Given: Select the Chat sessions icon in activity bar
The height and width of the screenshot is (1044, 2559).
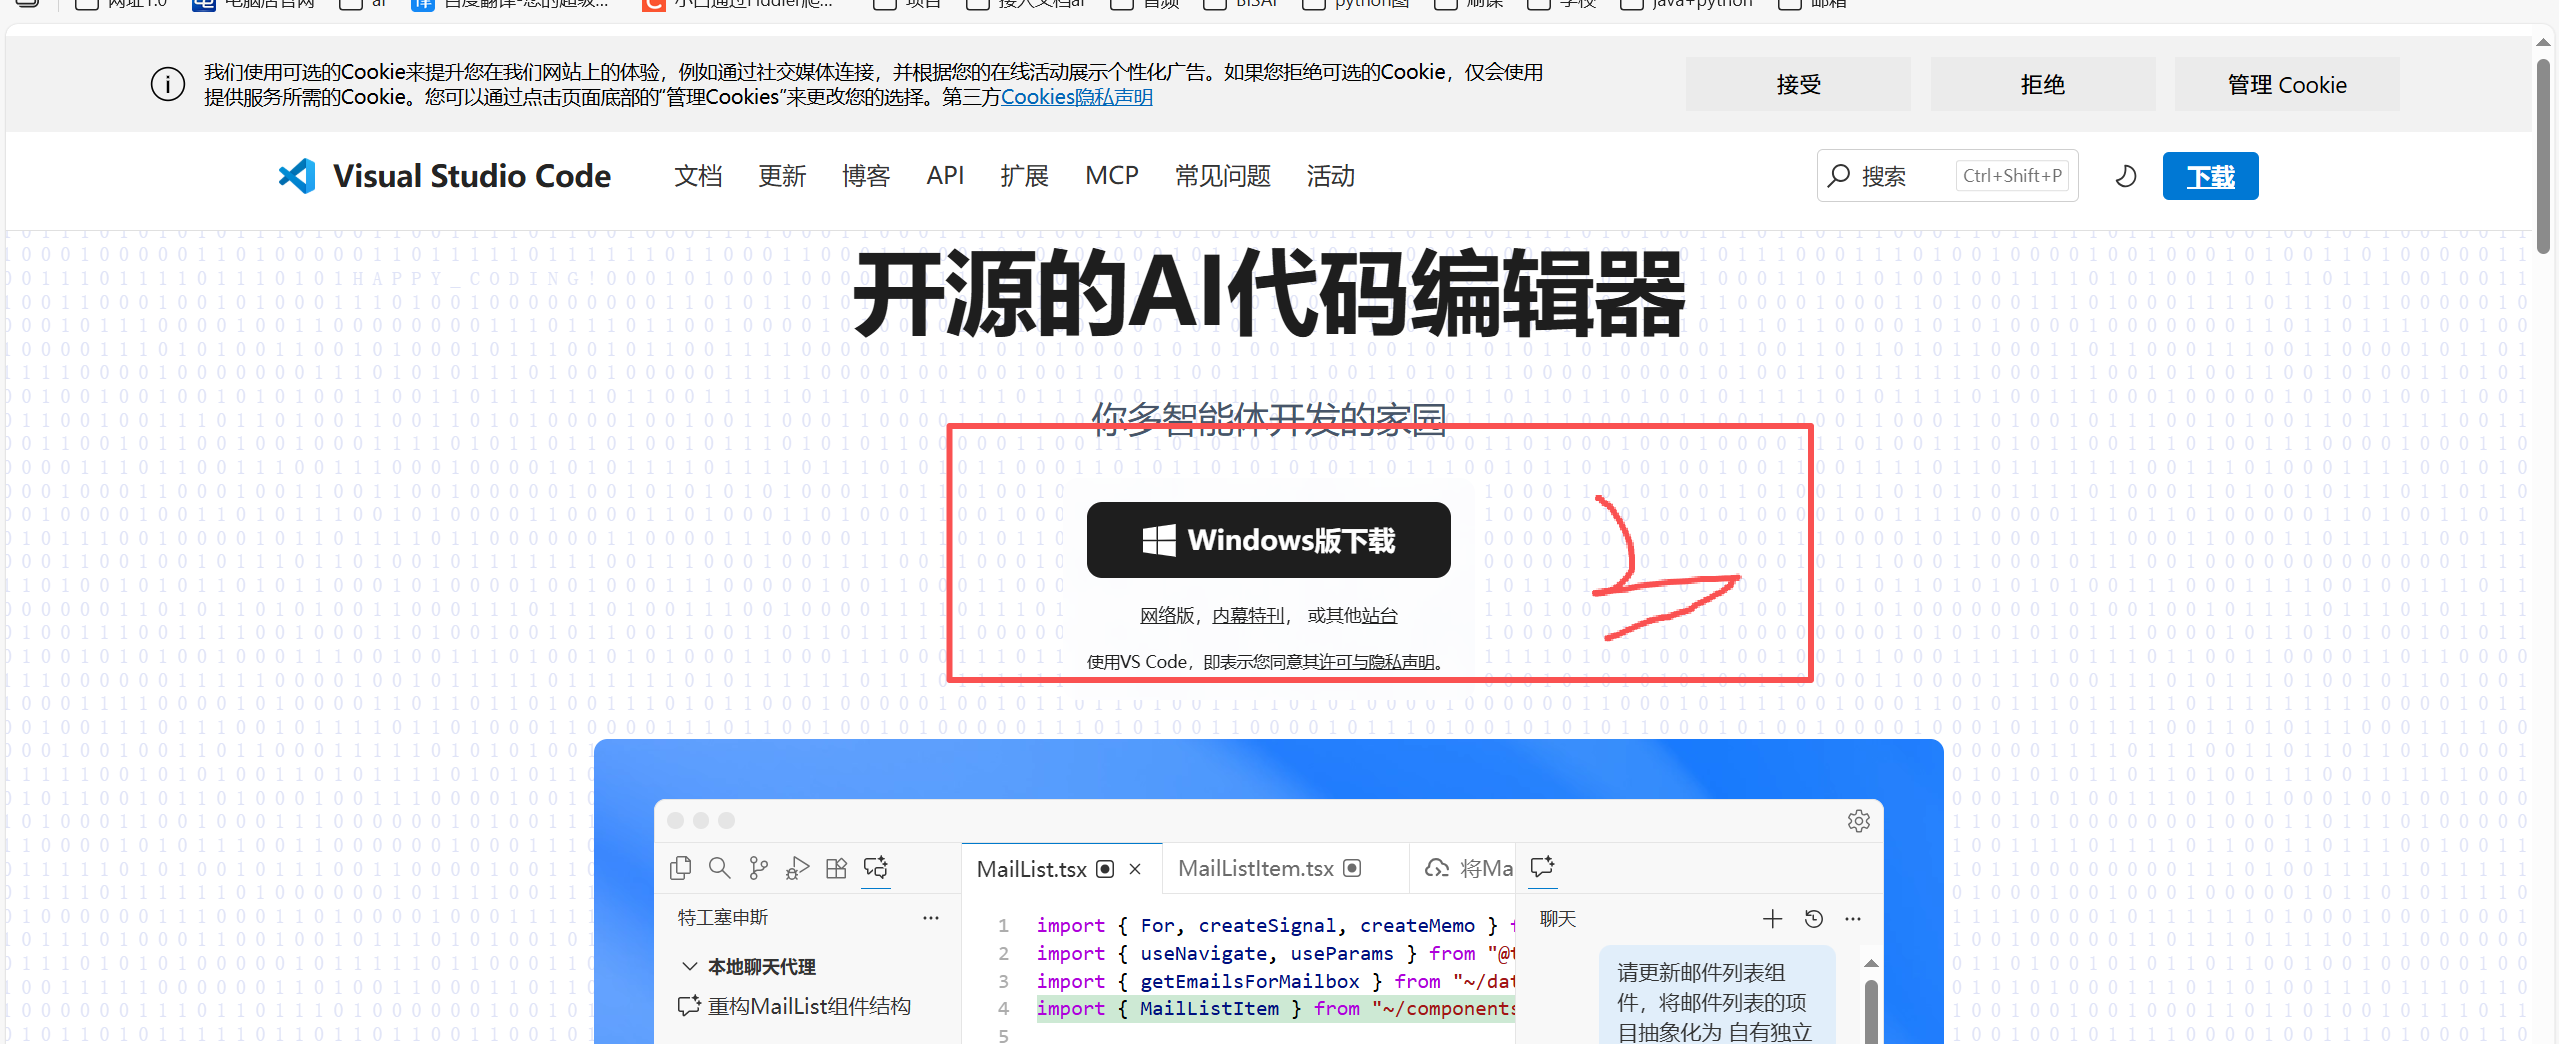Looking at the screenshot, I should click(x=876, y=868).
